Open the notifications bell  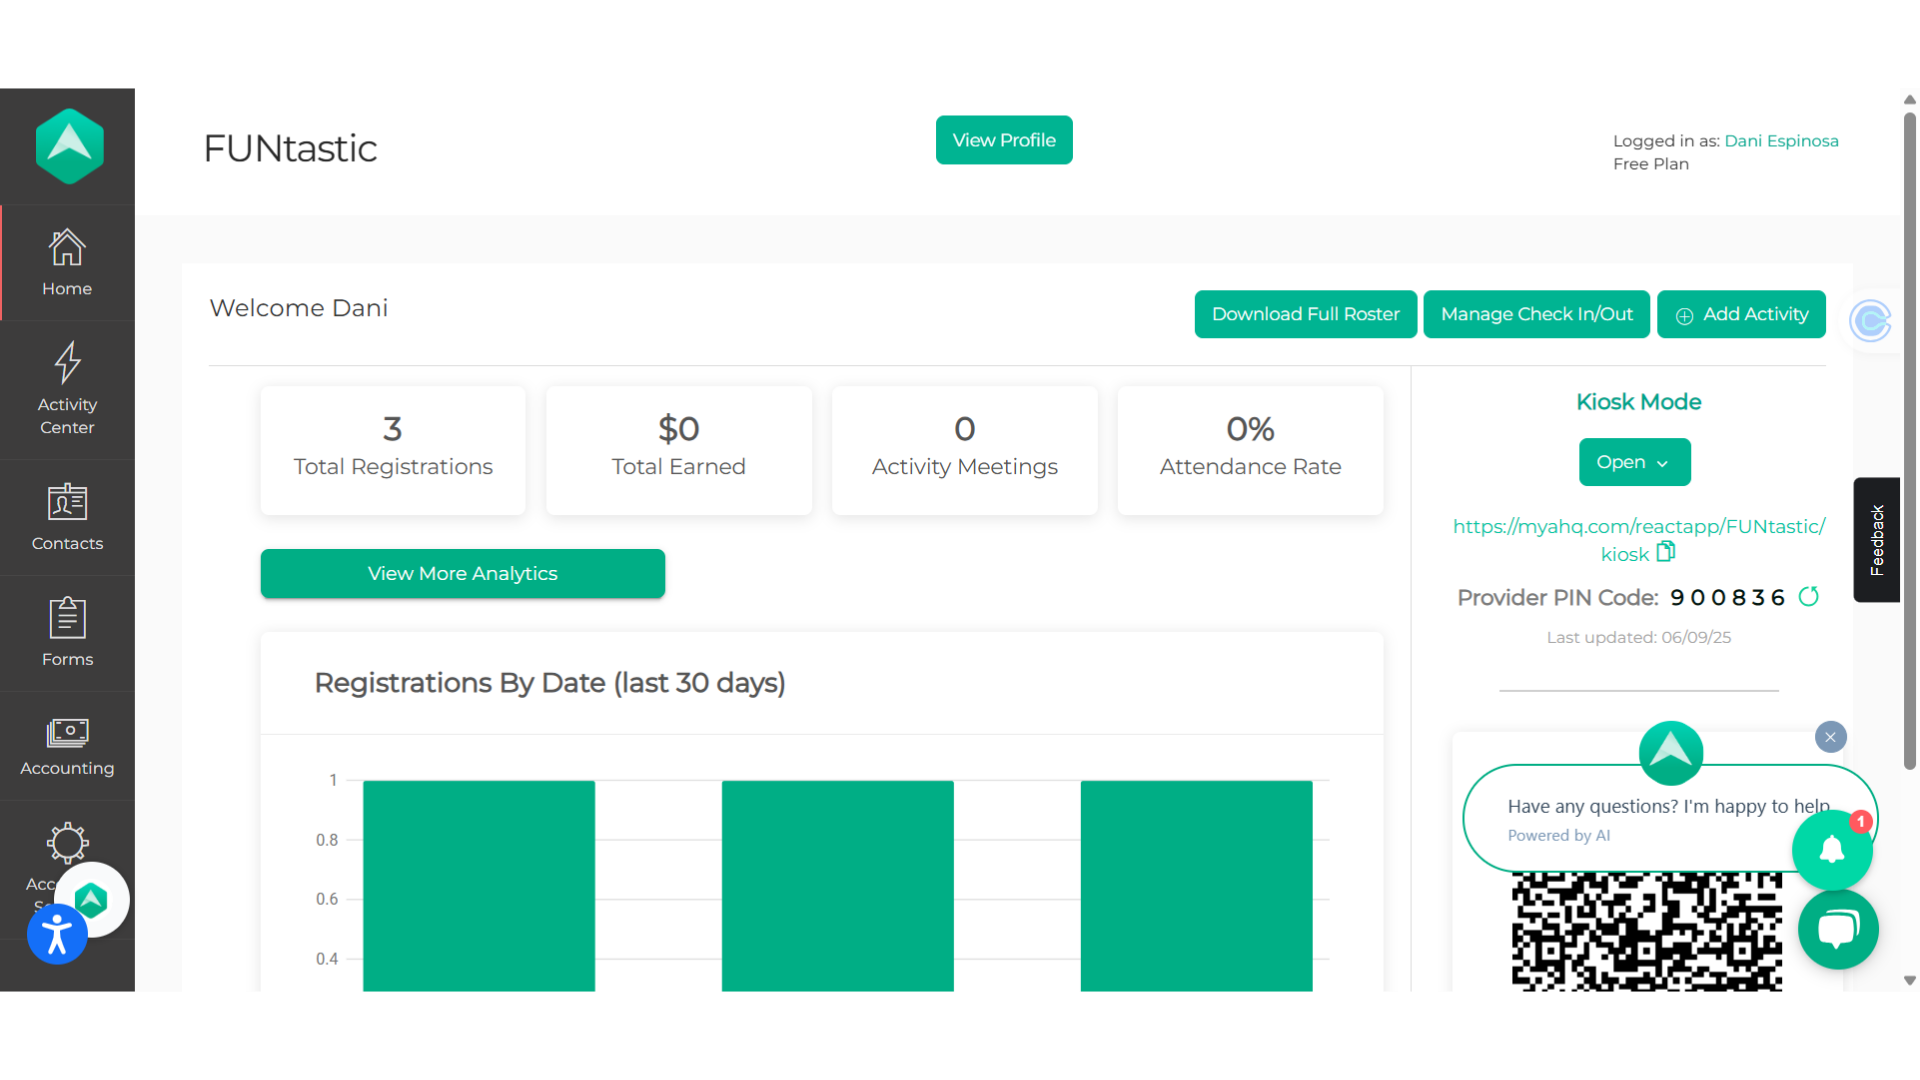[1832, 849]
